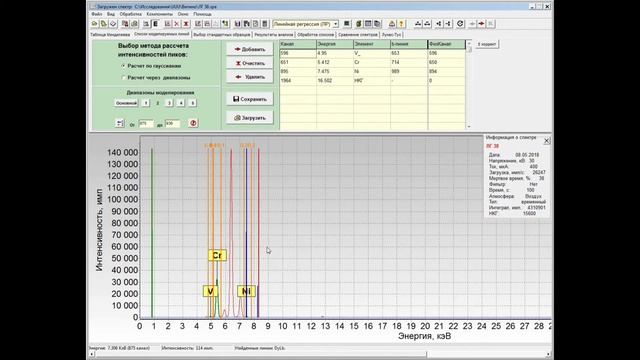Click the horizontal scrollbar below the chart
Screen dimensions: 640x360
coord(320,354)
